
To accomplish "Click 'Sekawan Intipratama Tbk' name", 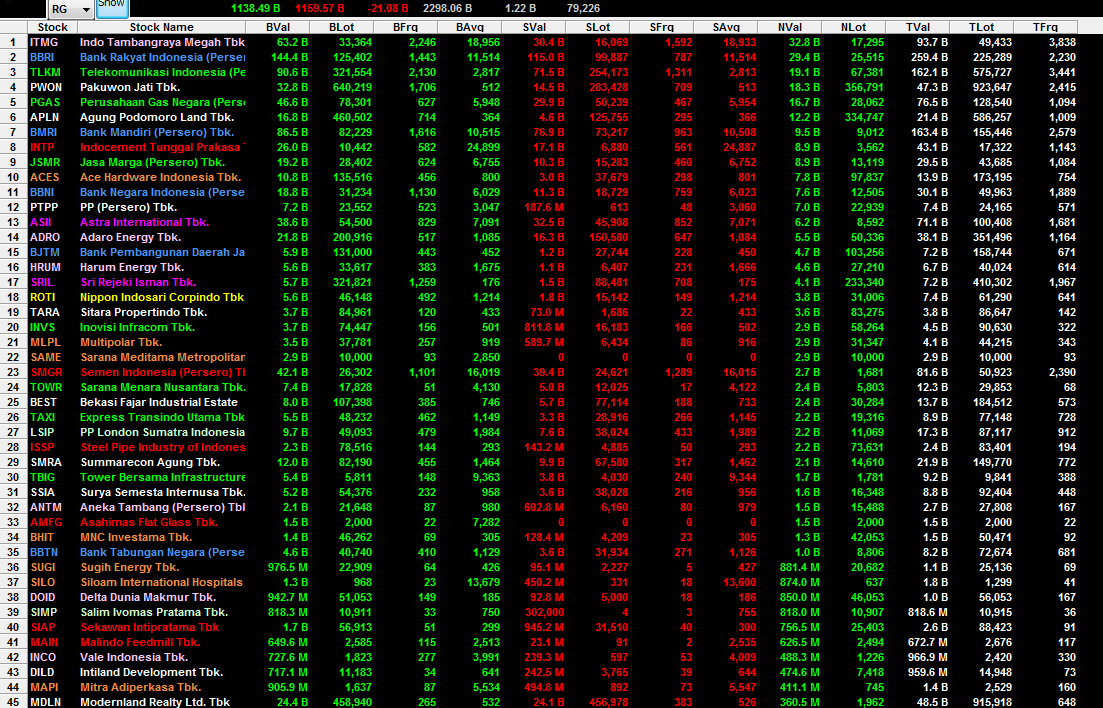I will click(150, 627).
